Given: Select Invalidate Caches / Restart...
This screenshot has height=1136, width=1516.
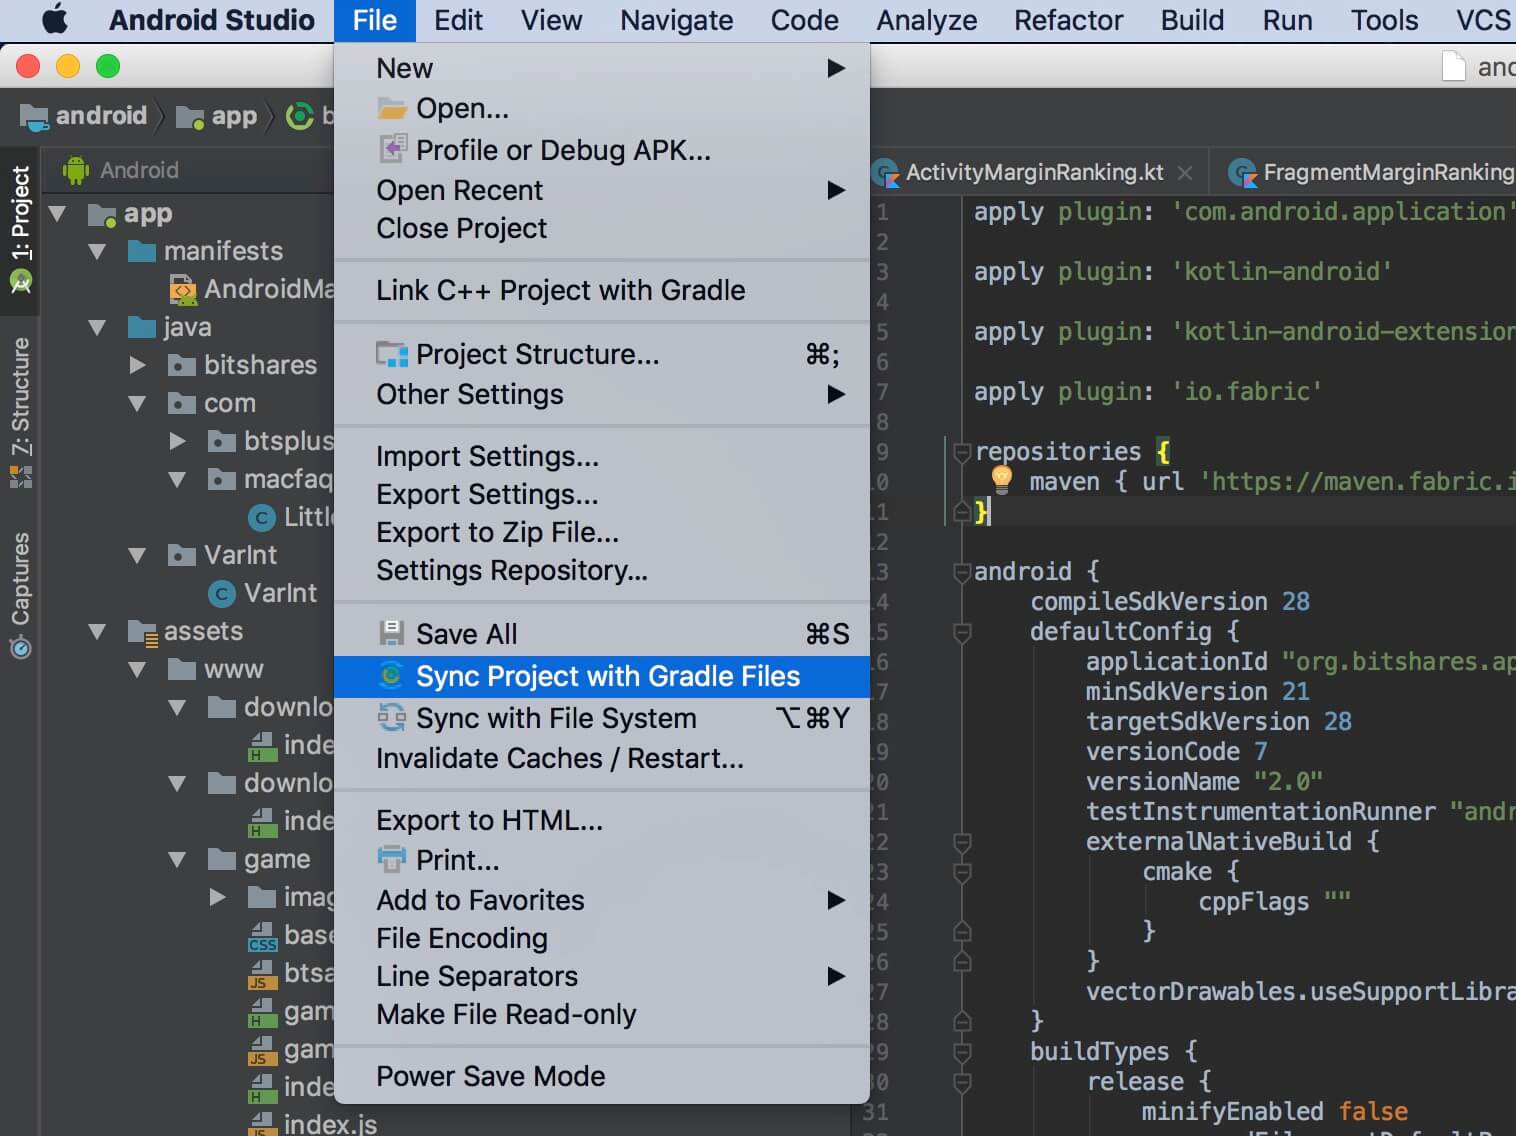Looking at the screenshot, I should pos(602,758).
